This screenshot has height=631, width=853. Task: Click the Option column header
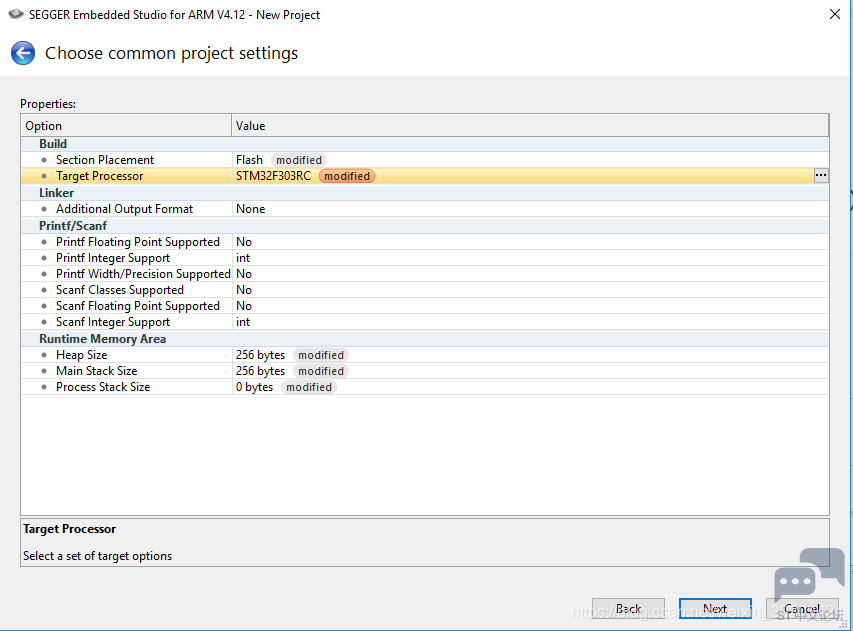pyautogui.click(x=126, y=126)
